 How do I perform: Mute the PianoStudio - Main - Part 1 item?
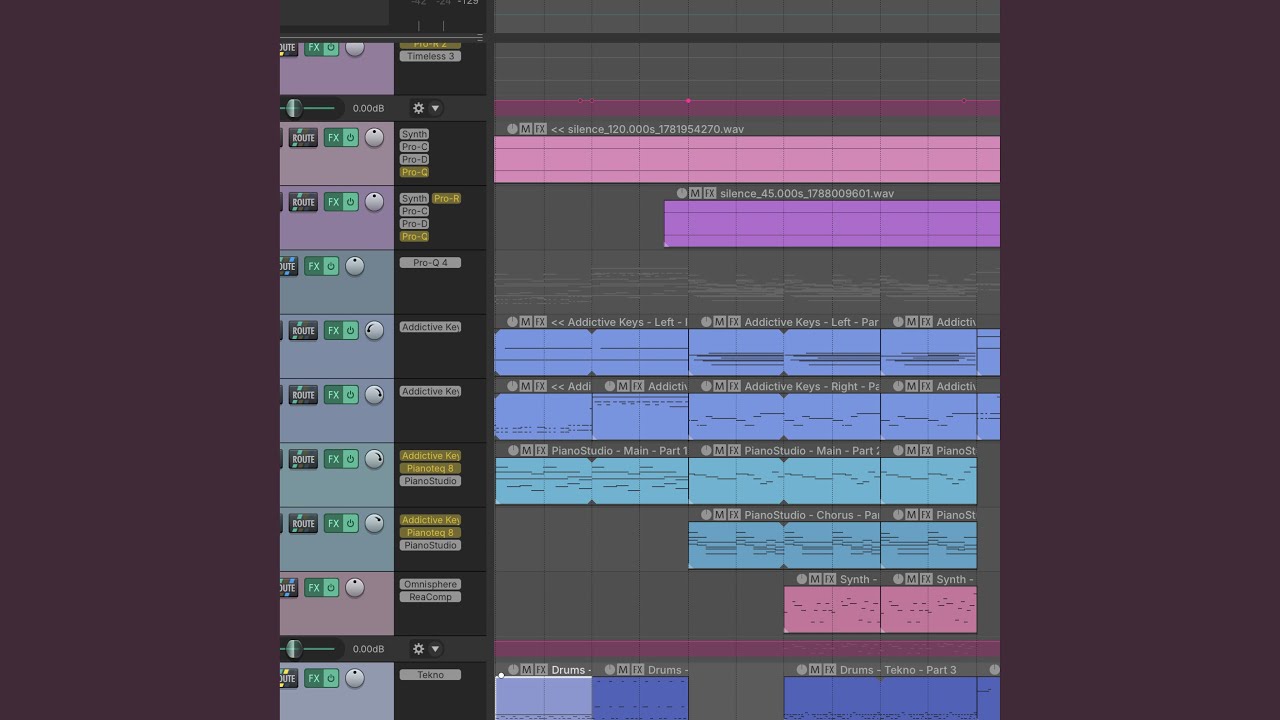point(526,451)
